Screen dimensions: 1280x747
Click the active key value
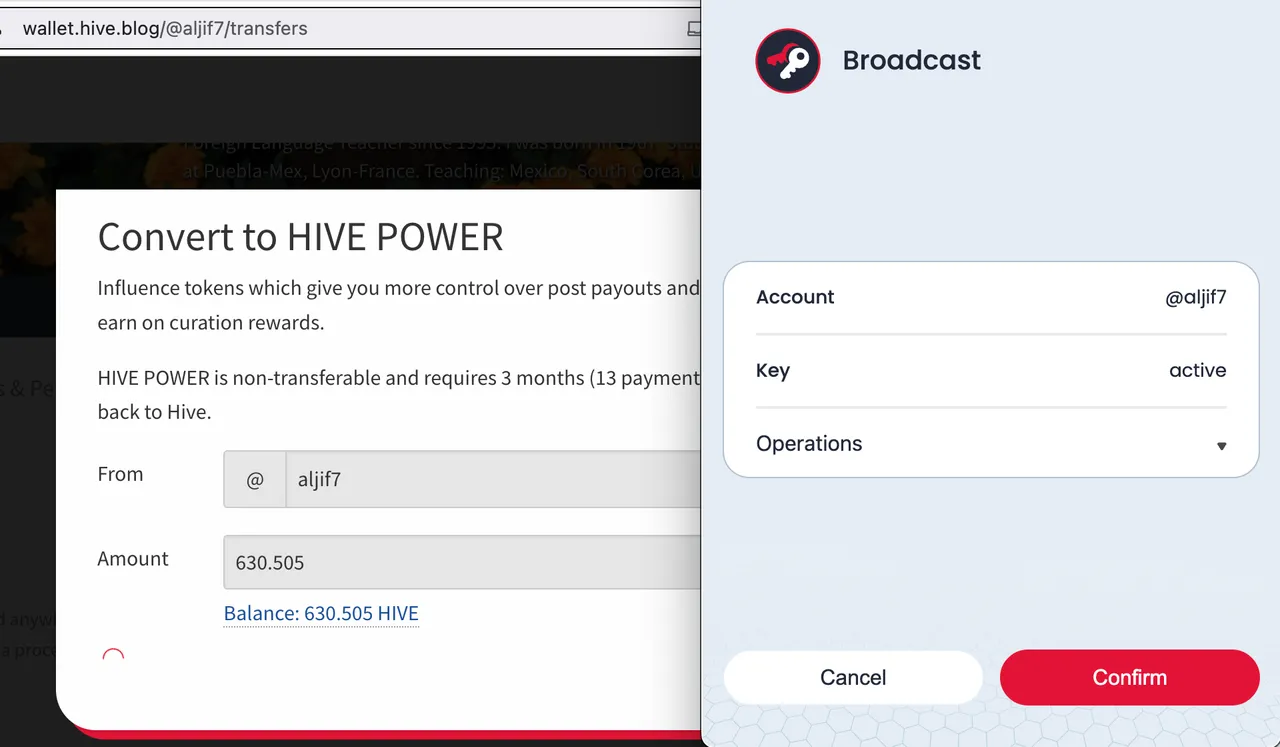(x=1197, y=370)
